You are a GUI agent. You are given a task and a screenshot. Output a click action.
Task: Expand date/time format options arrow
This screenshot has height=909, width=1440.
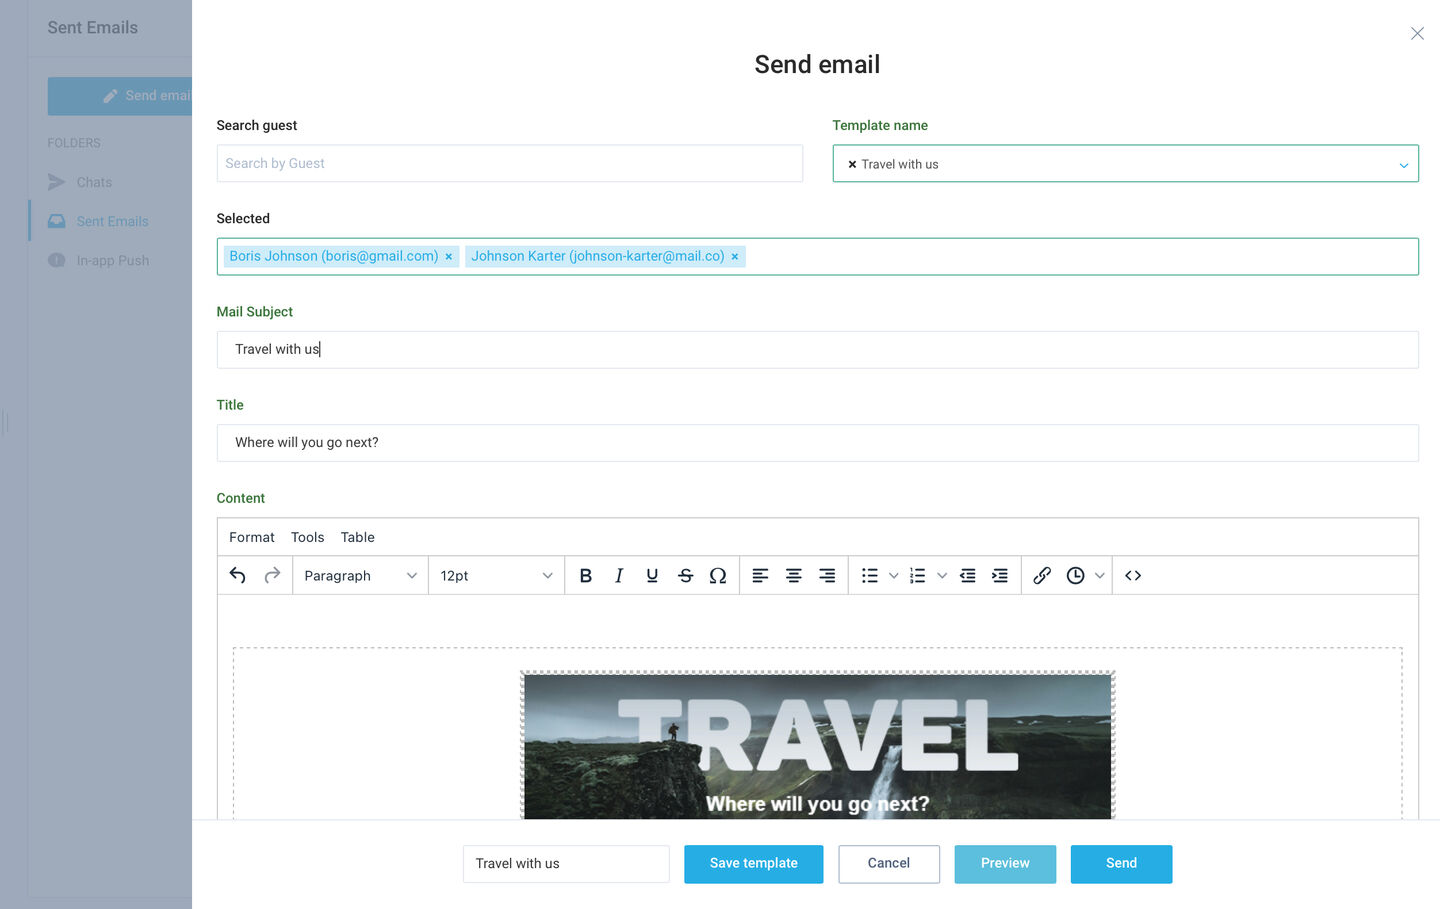tap(1099, 575)
